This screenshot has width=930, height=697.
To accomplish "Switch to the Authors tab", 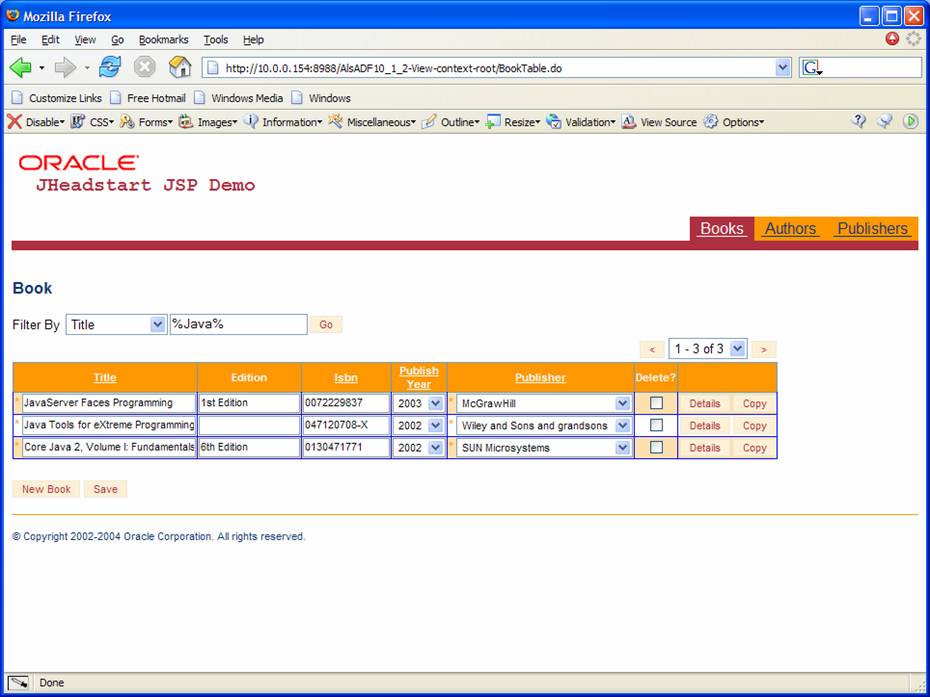I will 790,229.
